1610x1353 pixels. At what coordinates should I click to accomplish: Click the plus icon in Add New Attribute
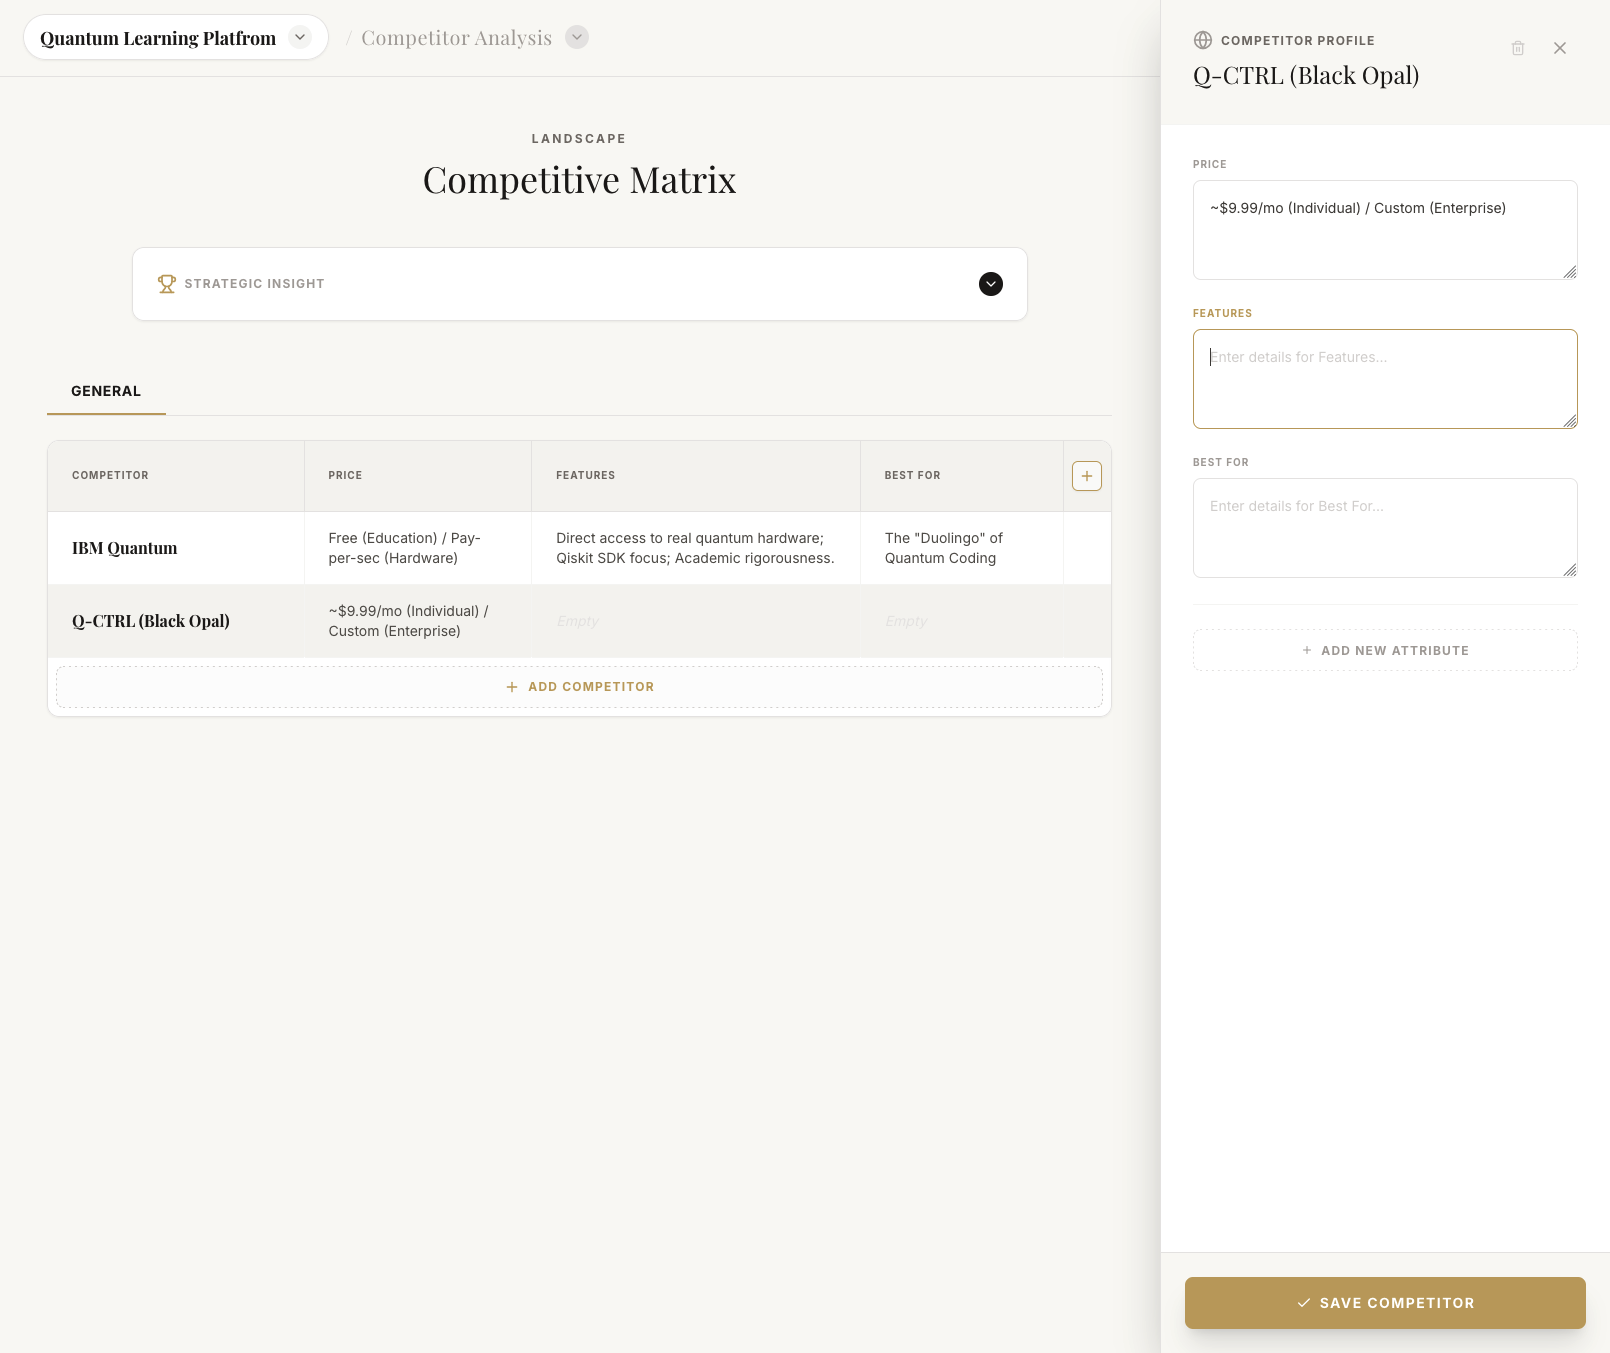click(x=1307, y=650)
